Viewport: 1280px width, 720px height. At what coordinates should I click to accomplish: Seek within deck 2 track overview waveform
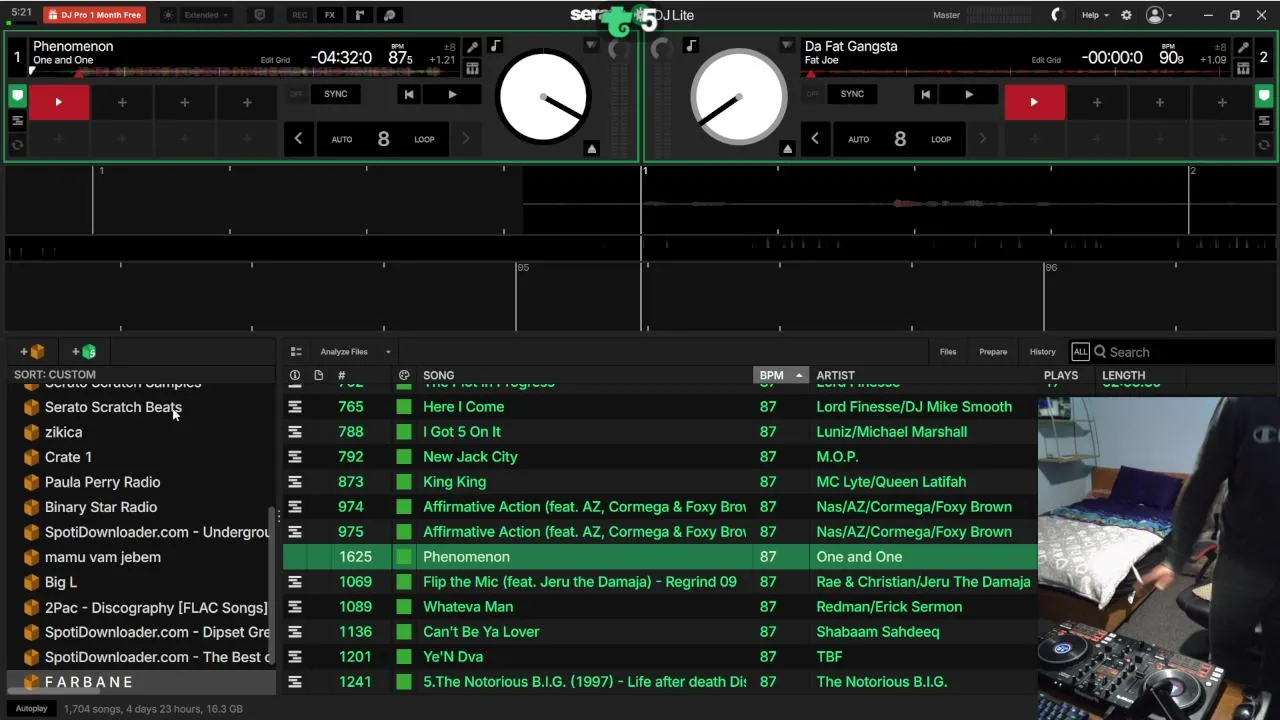click(1015, 72)
